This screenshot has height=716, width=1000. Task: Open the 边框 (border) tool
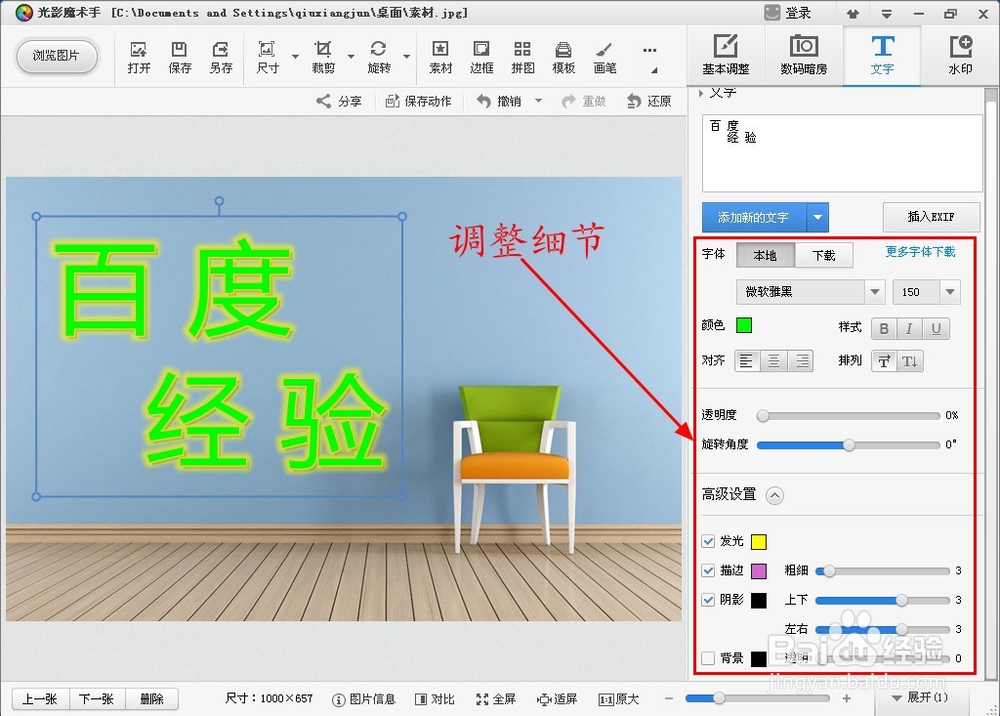coord(482,57)
